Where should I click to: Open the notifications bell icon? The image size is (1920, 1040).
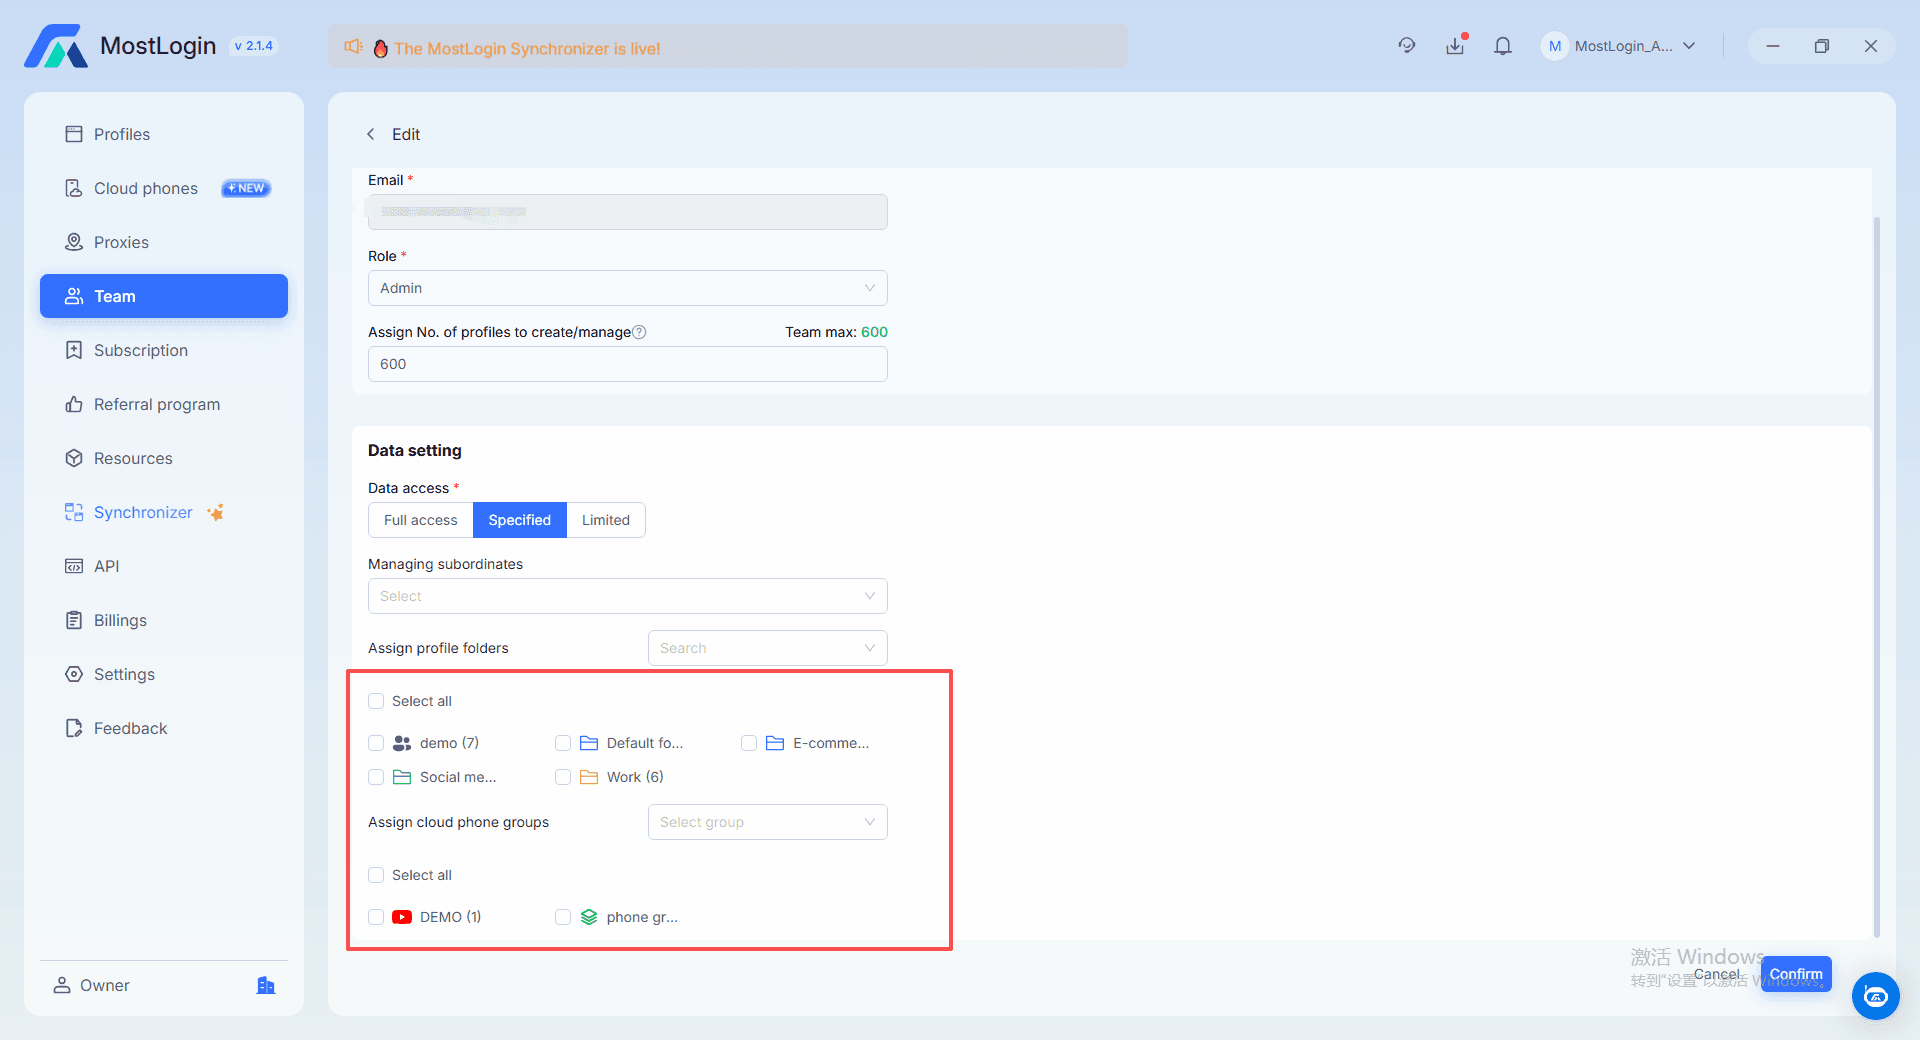point(1502,46)
